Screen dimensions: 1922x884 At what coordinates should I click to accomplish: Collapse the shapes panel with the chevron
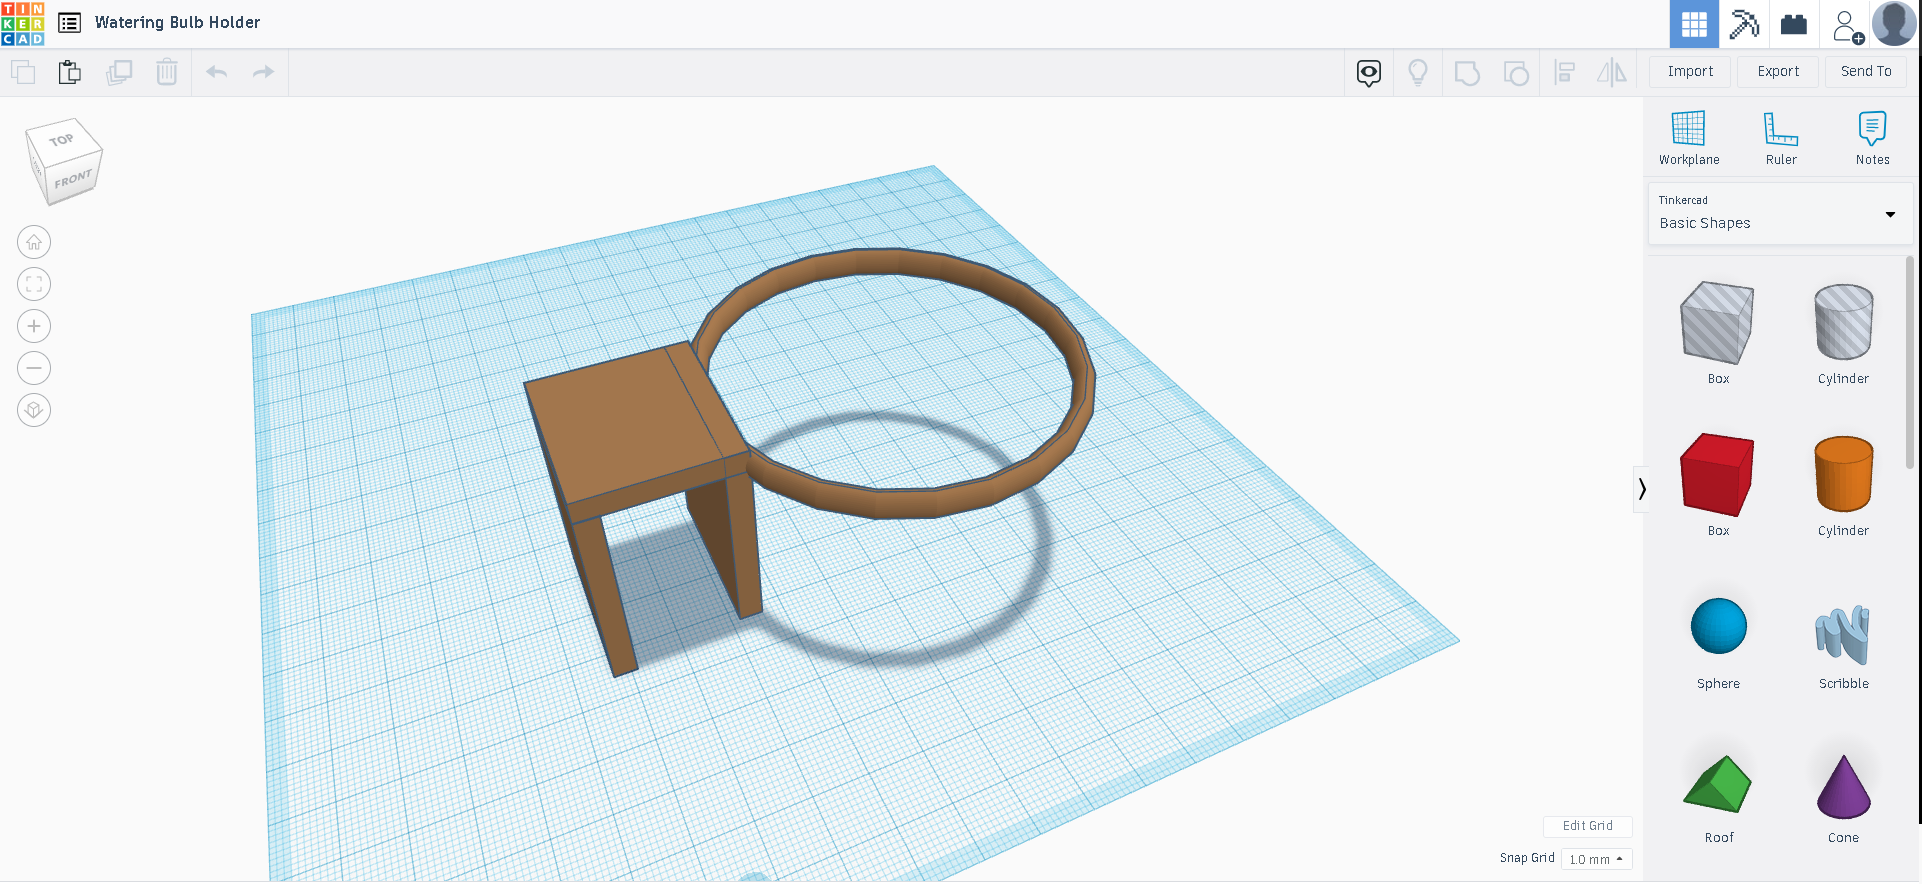point(1641,489)
